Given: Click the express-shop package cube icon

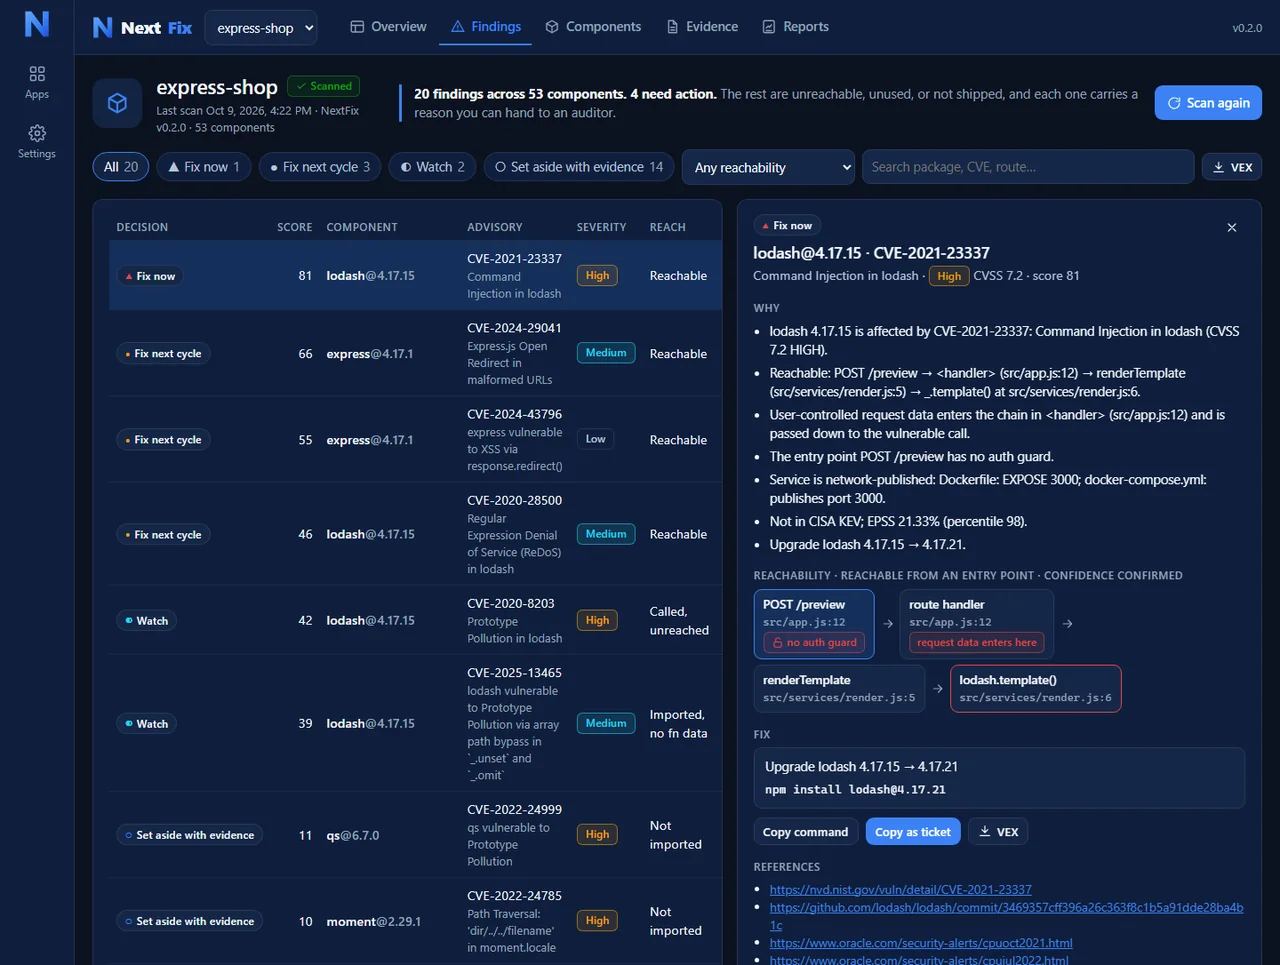Looking at the screenshot, I should tap(117, 103).
